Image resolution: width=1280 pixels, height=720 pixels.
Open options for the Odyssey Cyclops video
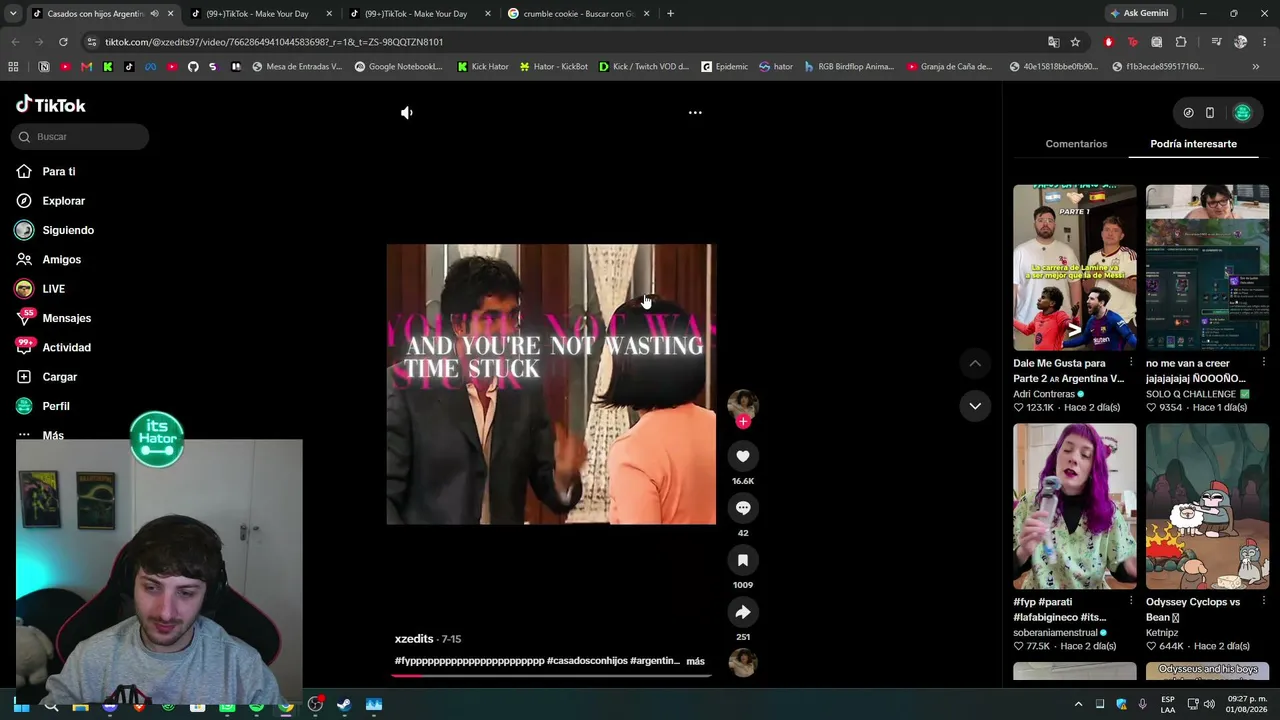(x=1263, y=602)
